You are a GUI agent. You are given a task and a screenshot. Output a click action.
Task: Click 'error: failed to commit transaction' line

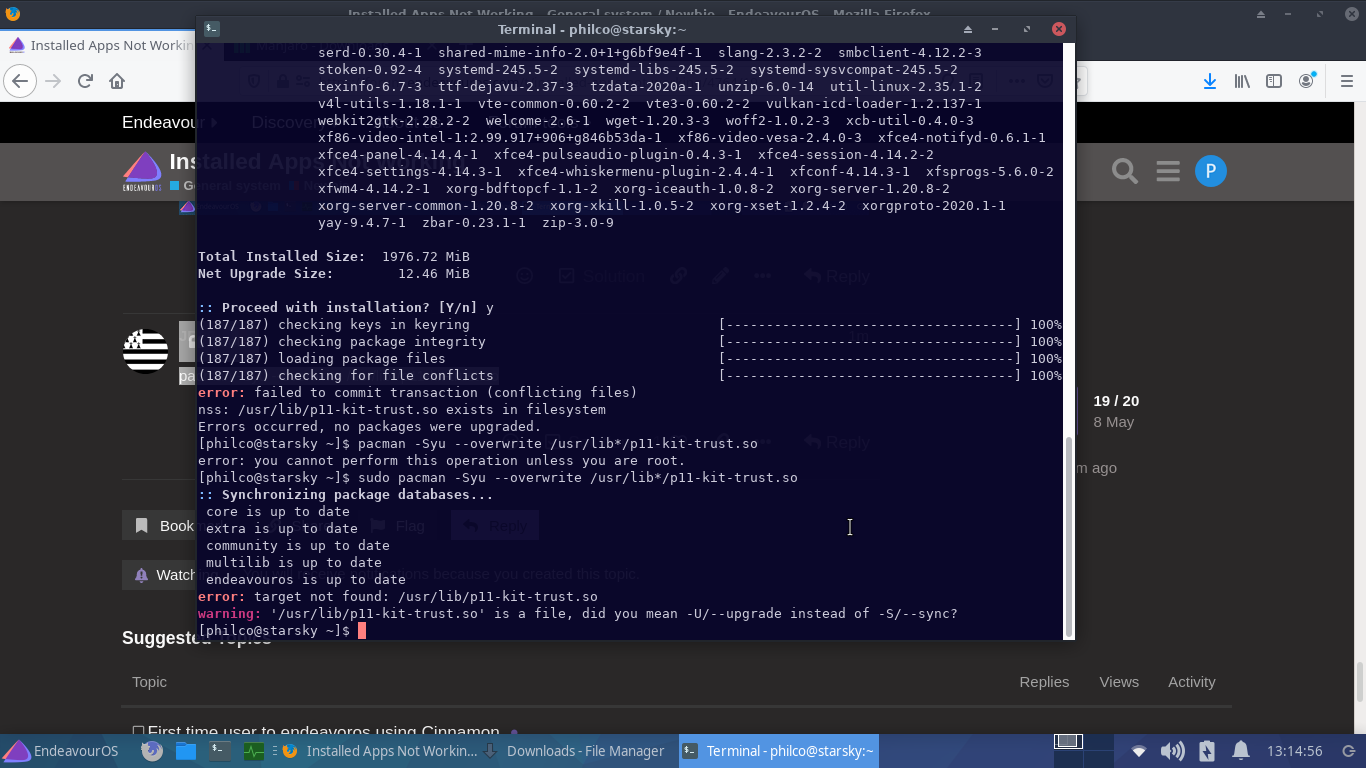click(418, 392)
